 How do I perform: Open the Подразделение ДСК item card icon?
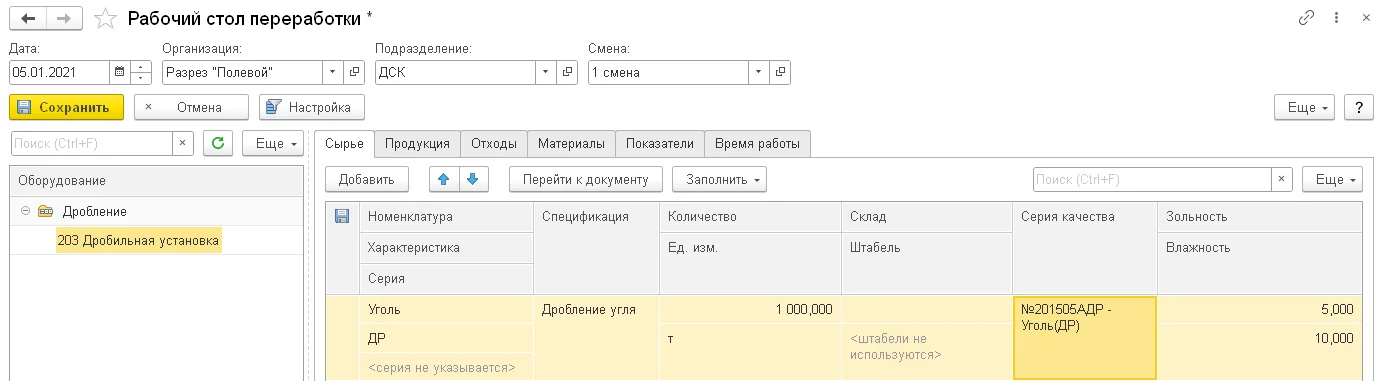coord(568,72)
